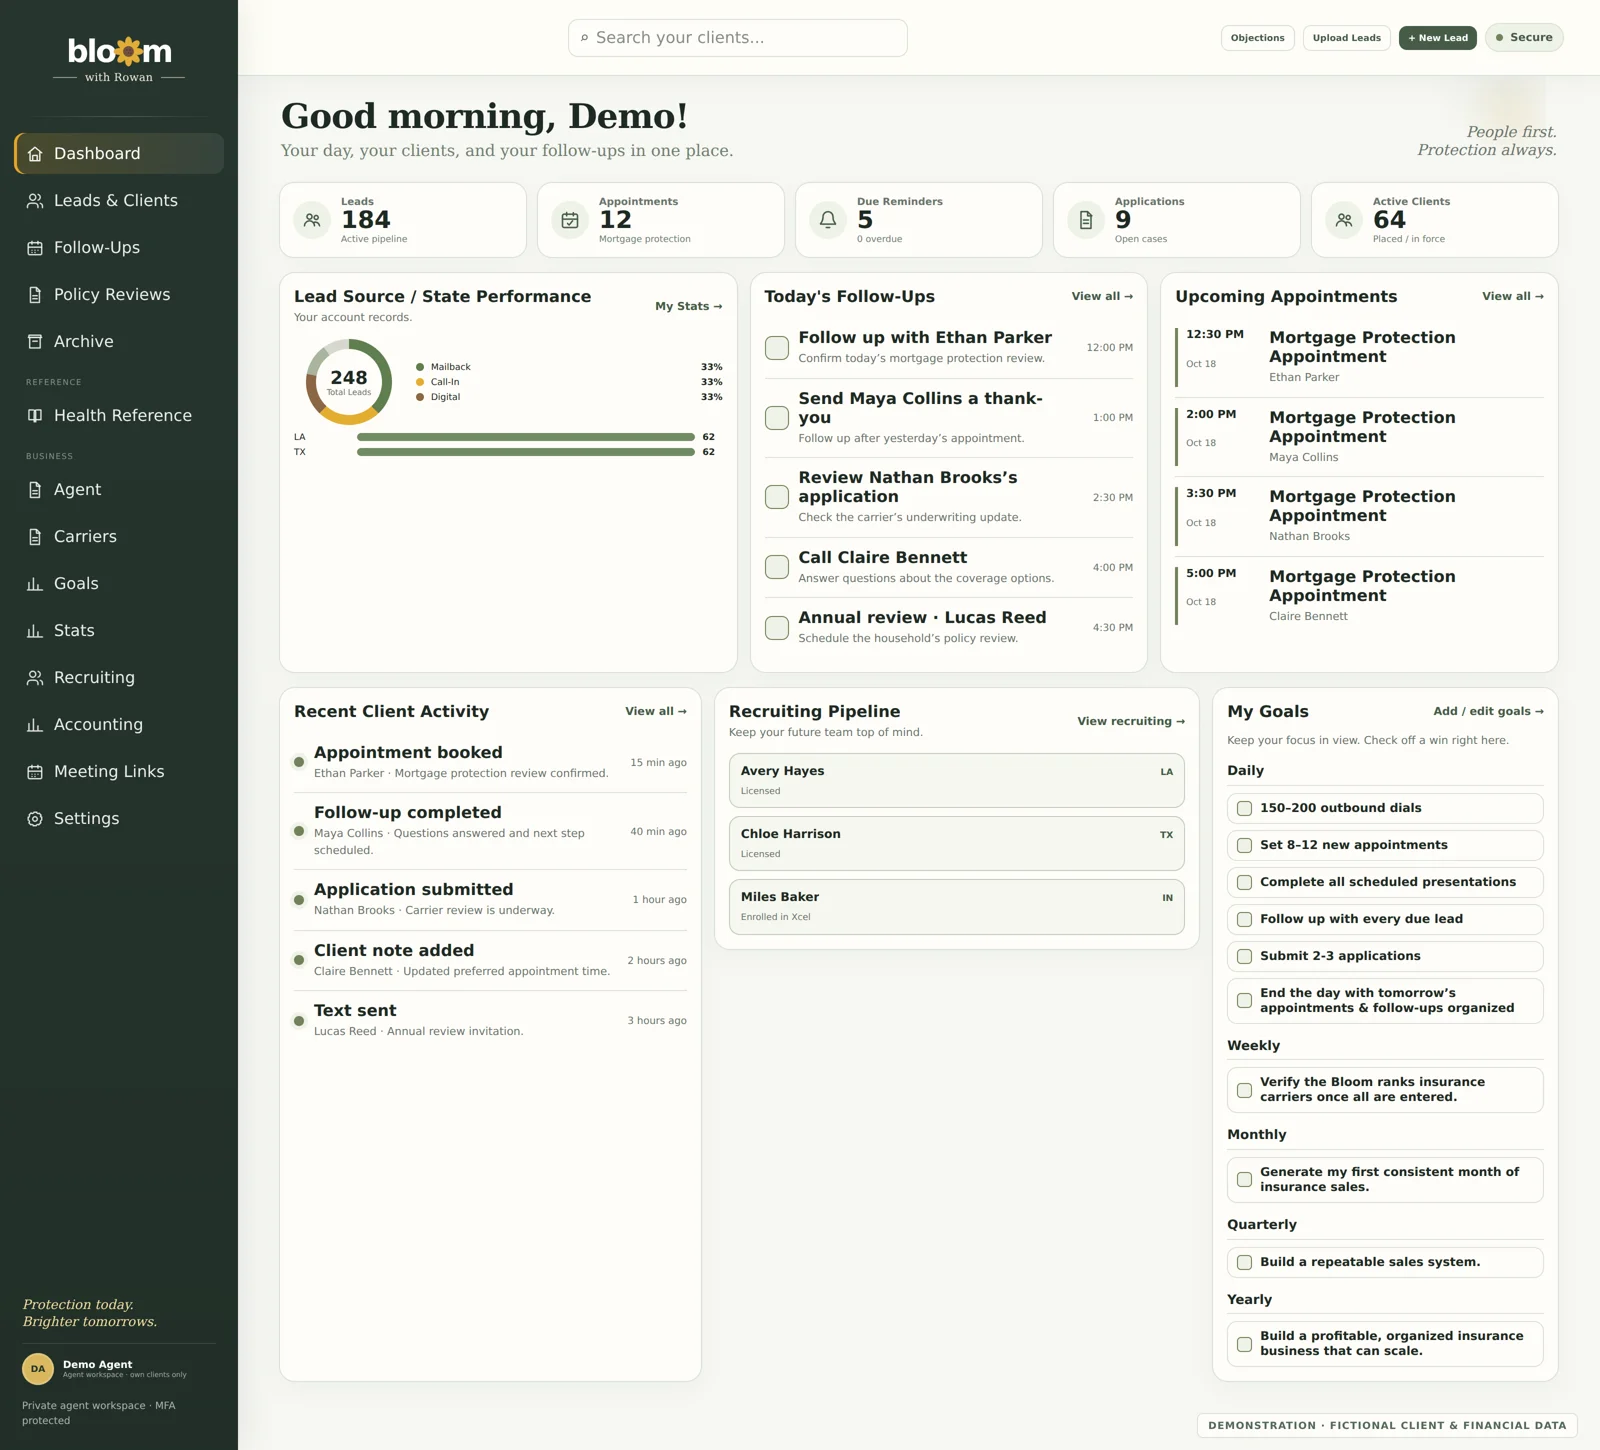Click the Secure status badge

pyautogui.click(x=1524, y=38)
